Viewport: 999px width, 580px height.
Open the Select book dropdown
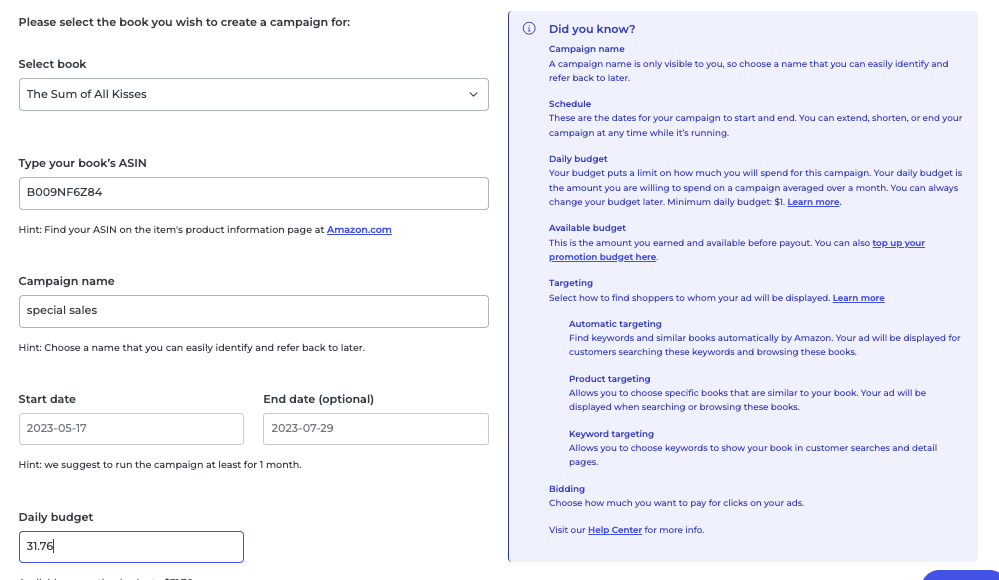click(x=254, y=94)
